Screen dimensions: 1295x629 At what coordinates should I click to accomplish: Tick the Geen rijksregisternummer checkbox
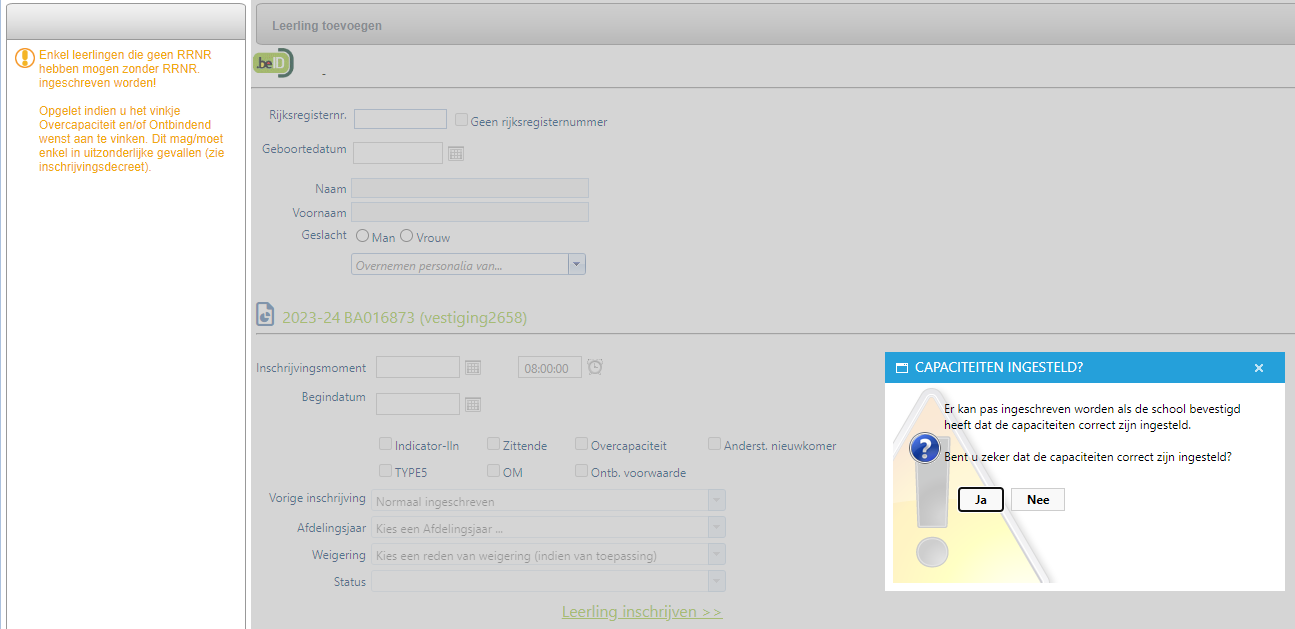(x=461, y=121)
